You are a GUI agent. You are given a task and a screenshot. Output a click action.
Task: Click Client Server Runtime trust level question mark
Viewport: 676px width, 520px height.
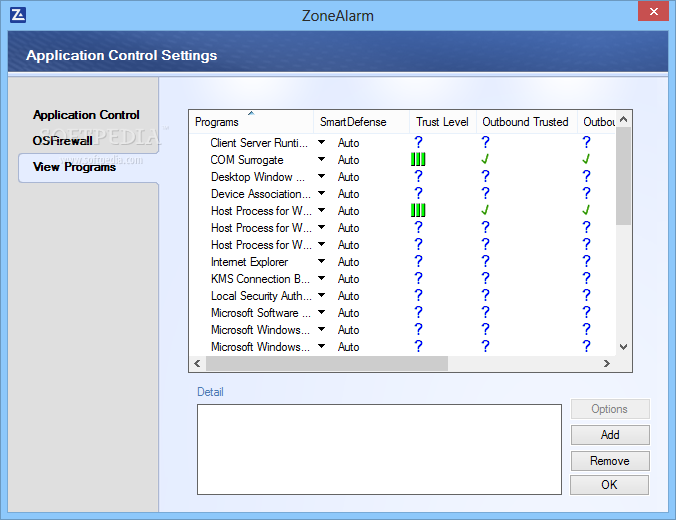418,142
